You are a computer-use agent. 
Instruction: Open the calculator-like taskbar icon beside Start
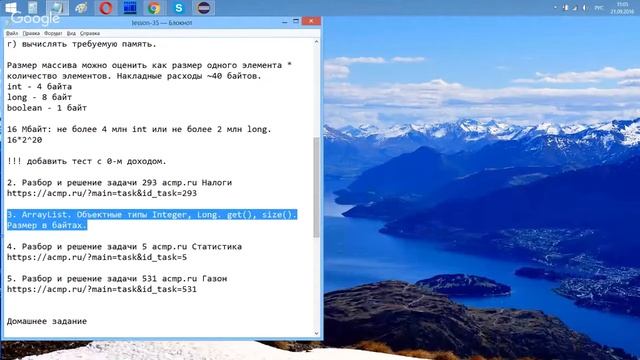[33, 8]
